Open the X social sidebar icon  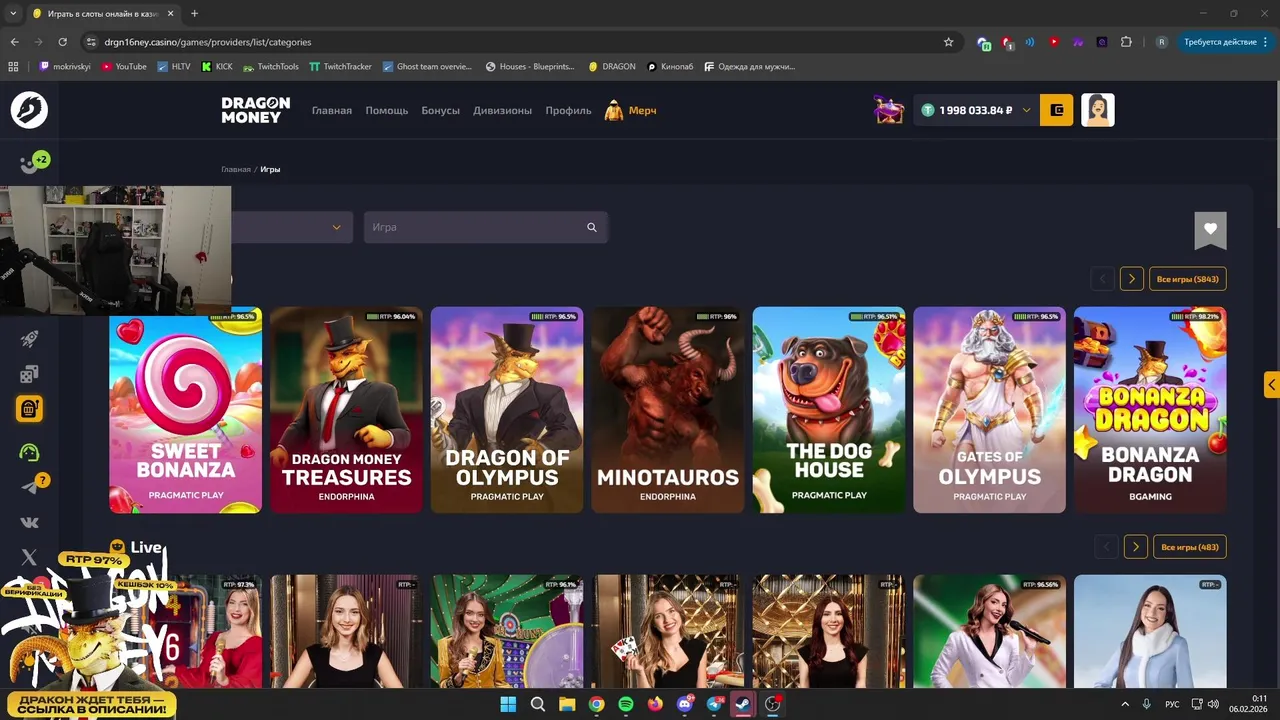[29, 557]
